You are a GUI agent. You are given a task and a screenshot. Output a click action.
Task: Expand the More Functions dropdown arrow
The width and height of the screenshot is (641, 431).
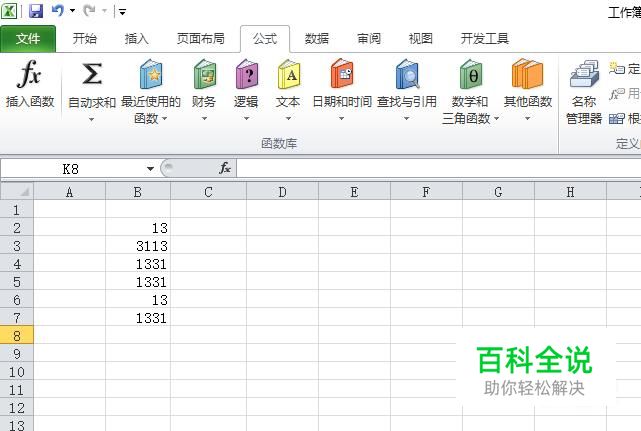(528, 119)
